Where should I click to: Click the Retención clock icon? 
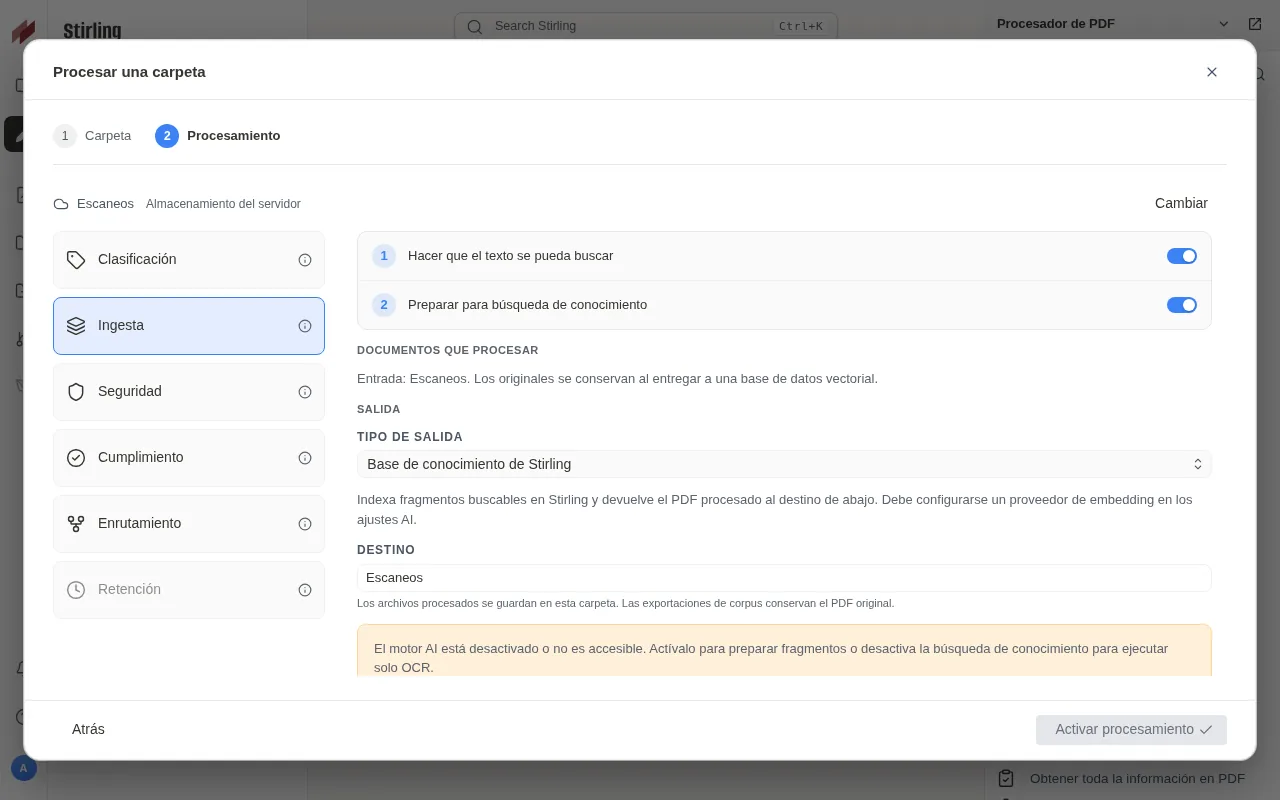[x=76, y=590]
